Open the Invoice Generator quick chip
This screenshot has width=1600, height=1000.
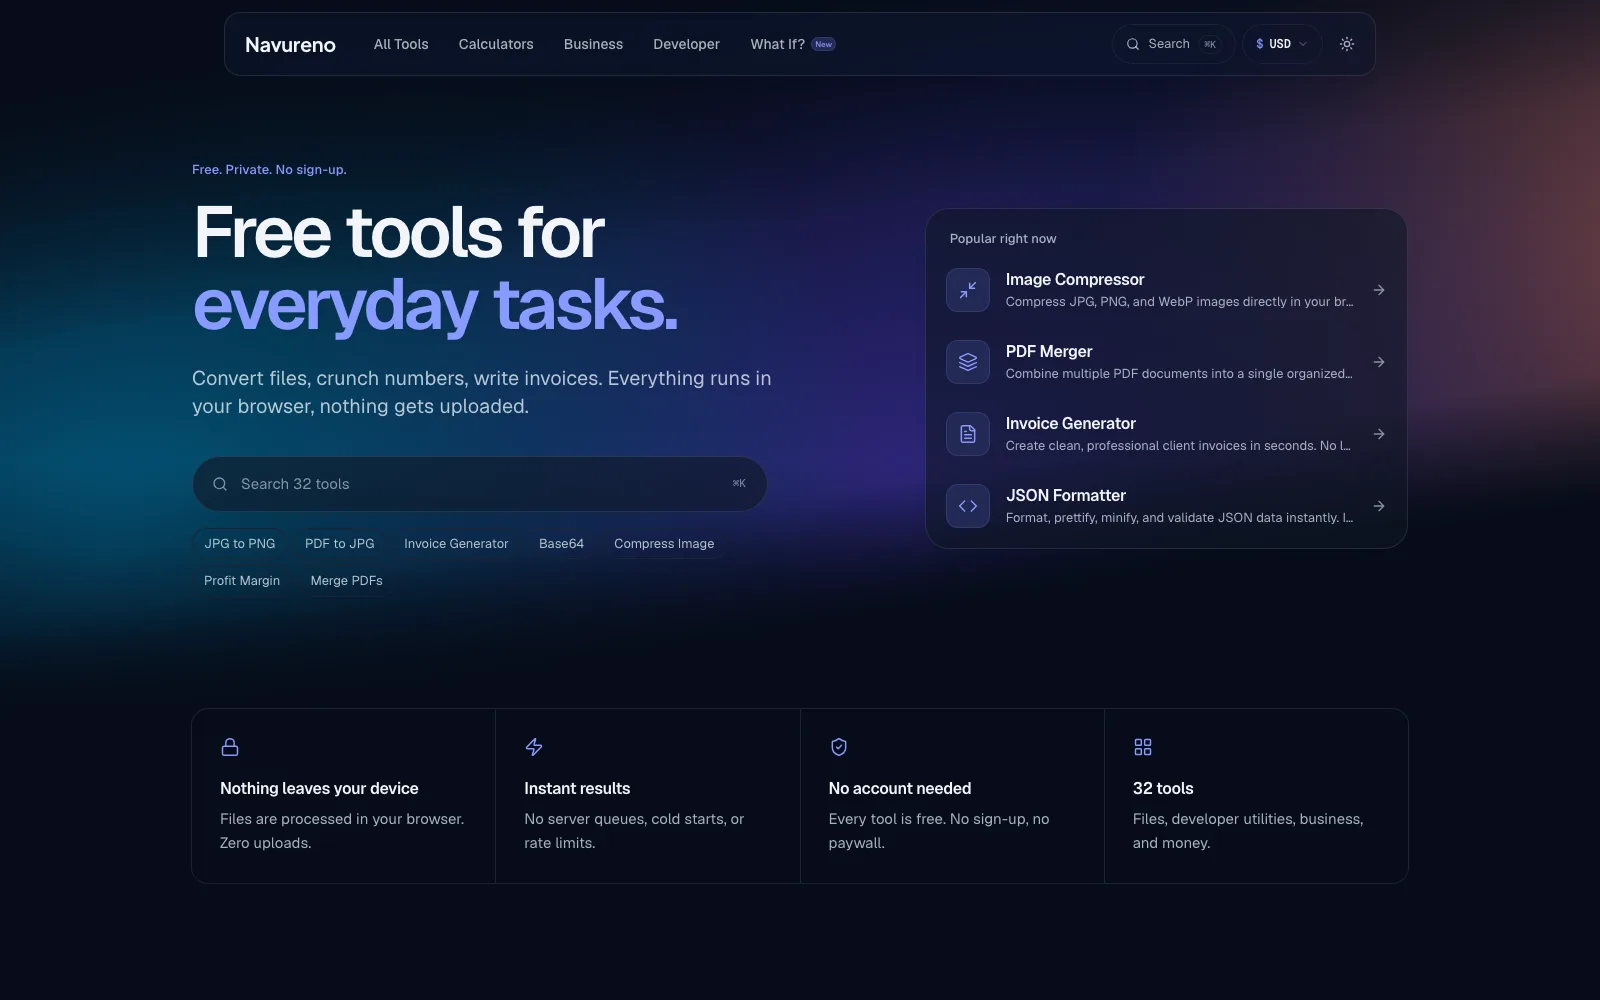(x=456, y=544)
